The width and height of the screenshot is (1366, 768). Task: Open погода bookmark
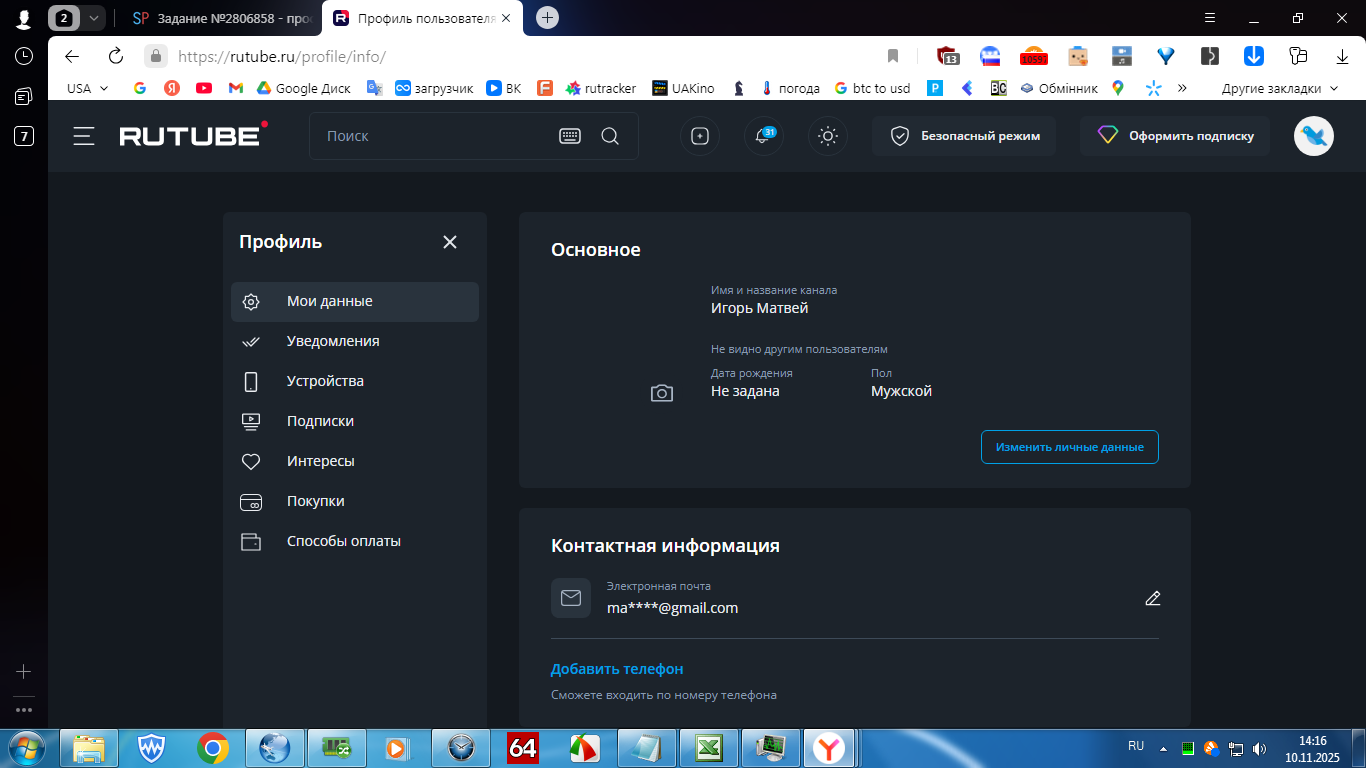click(790, 88)
